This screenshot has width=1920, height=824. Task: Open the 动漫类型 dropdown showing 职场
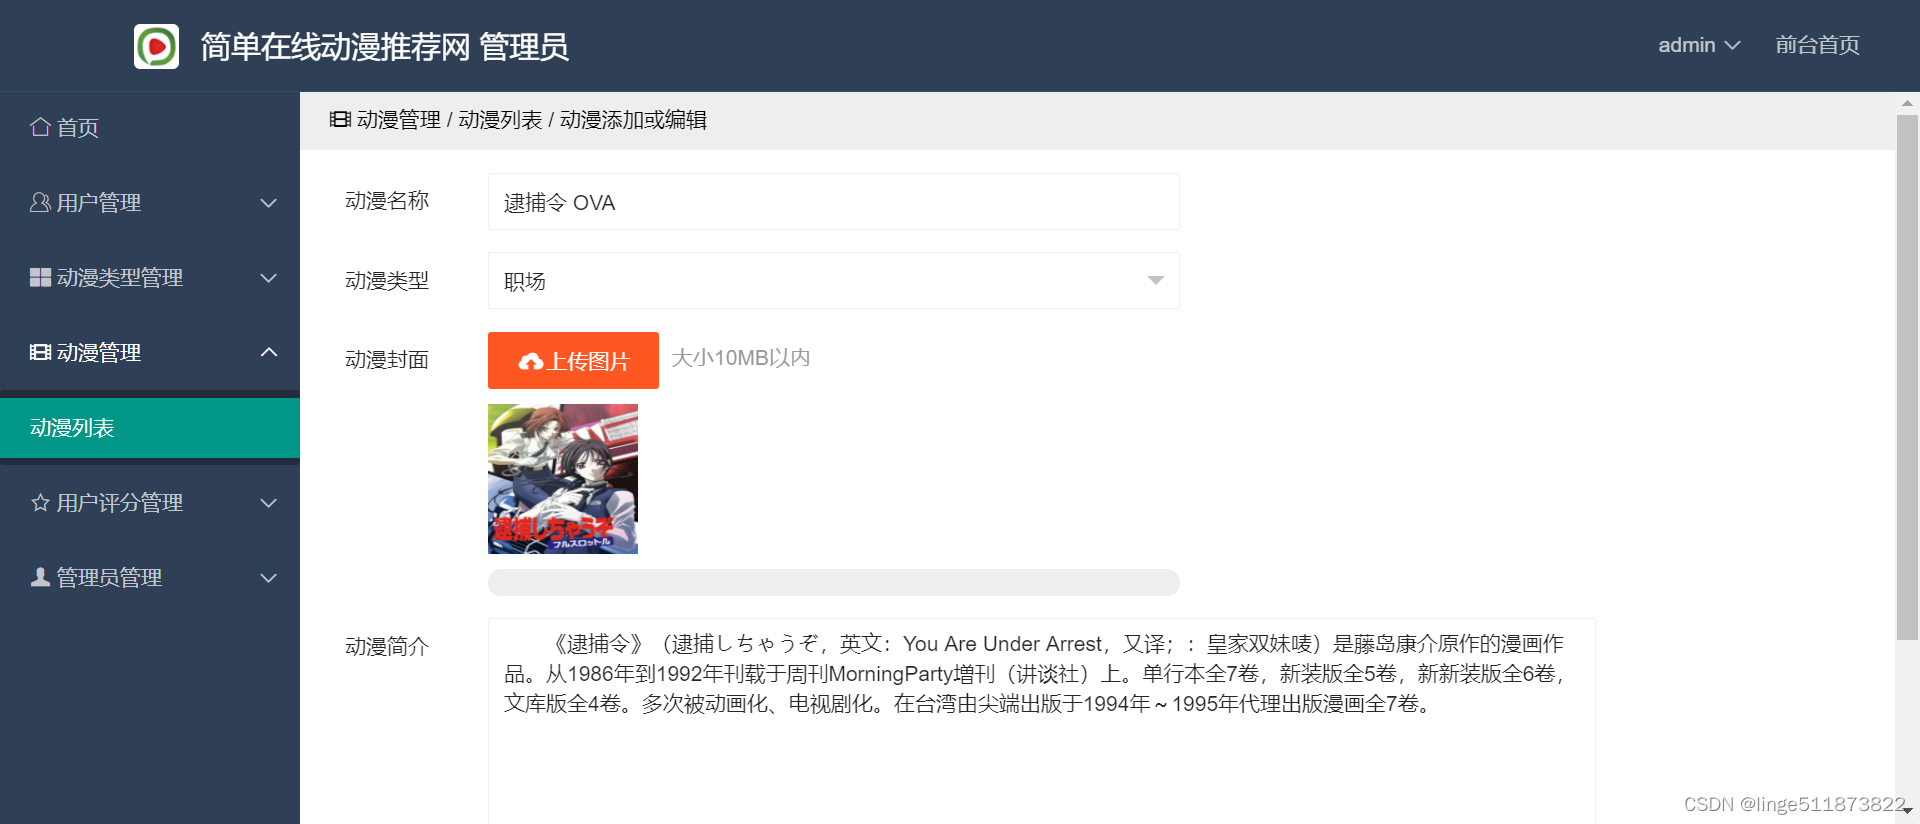tap(833, 281)
